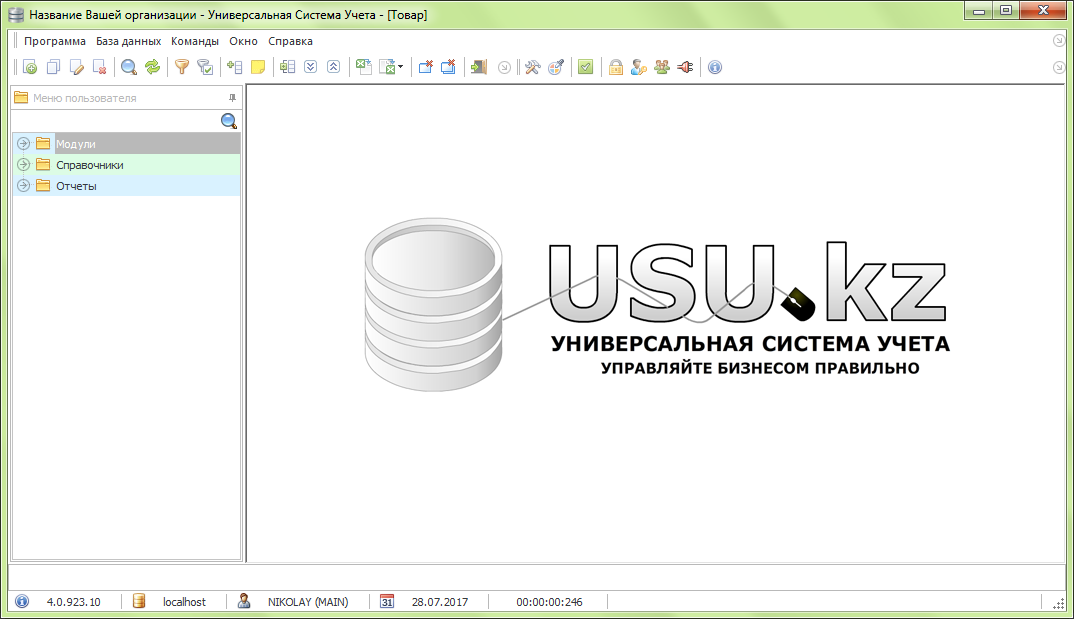Click the column-add green plus icon
The width and height of the screenshot is (1074, 619).
click(288, 67)
